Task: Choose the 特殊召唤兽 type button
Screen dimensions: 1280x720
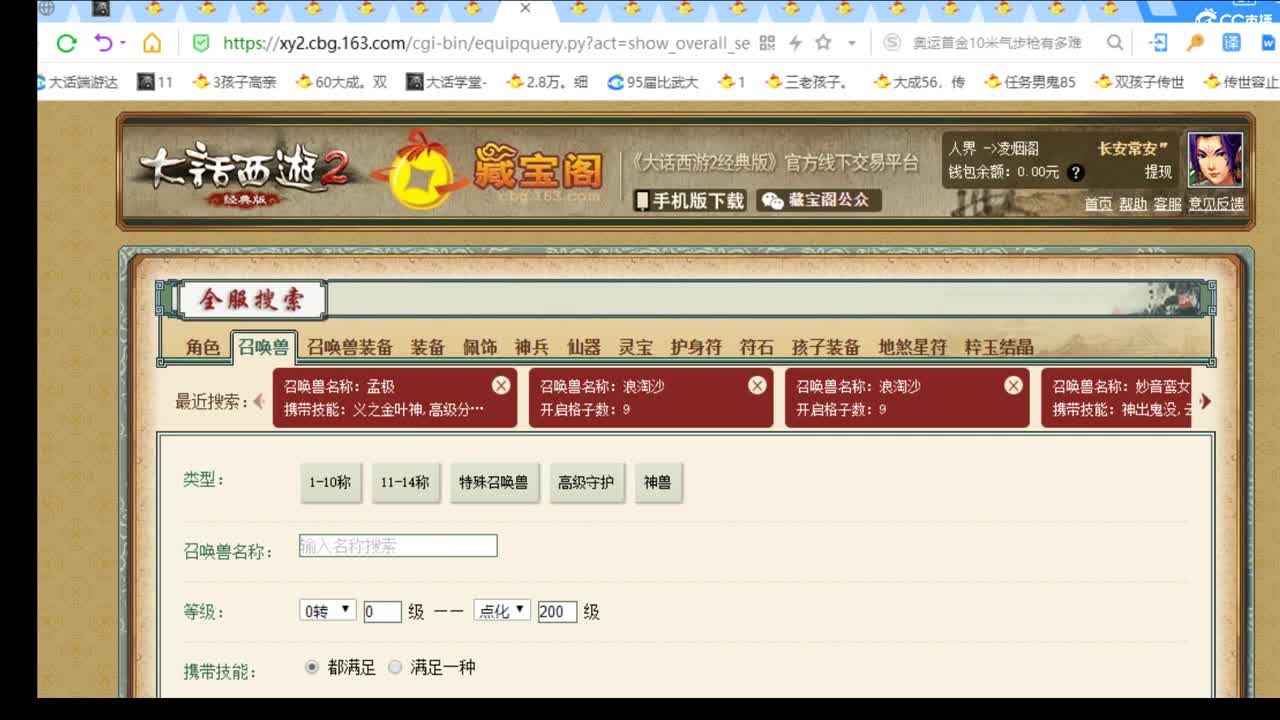Action: click(x=494, y=482)
